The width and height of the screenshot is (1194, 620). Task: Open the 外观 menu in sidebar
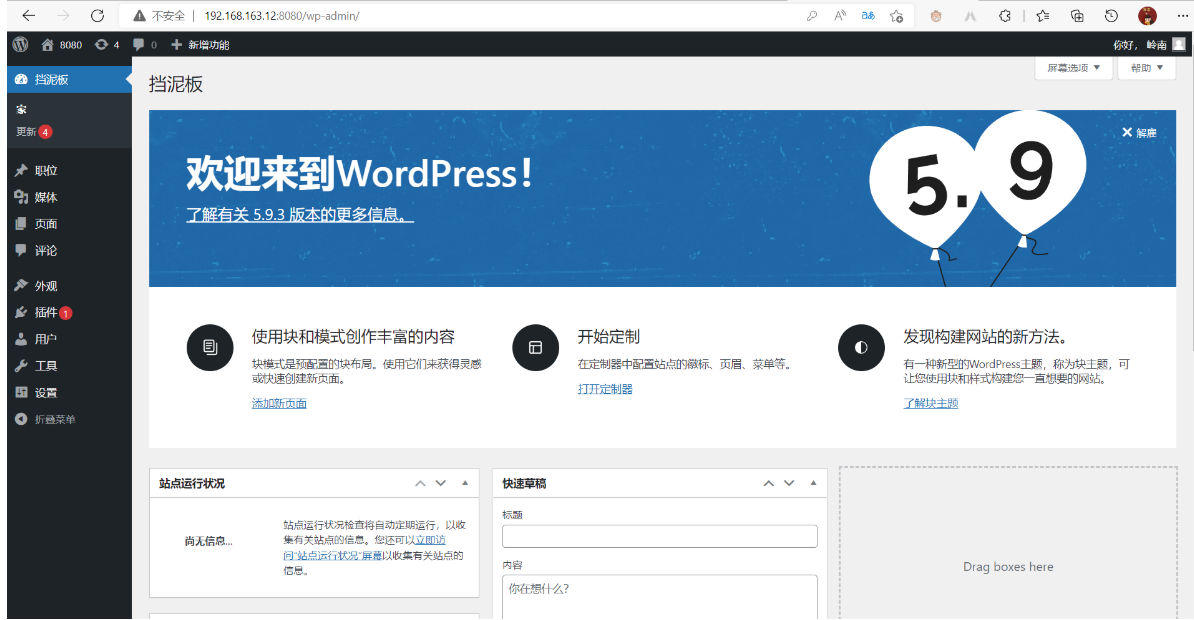46,286
